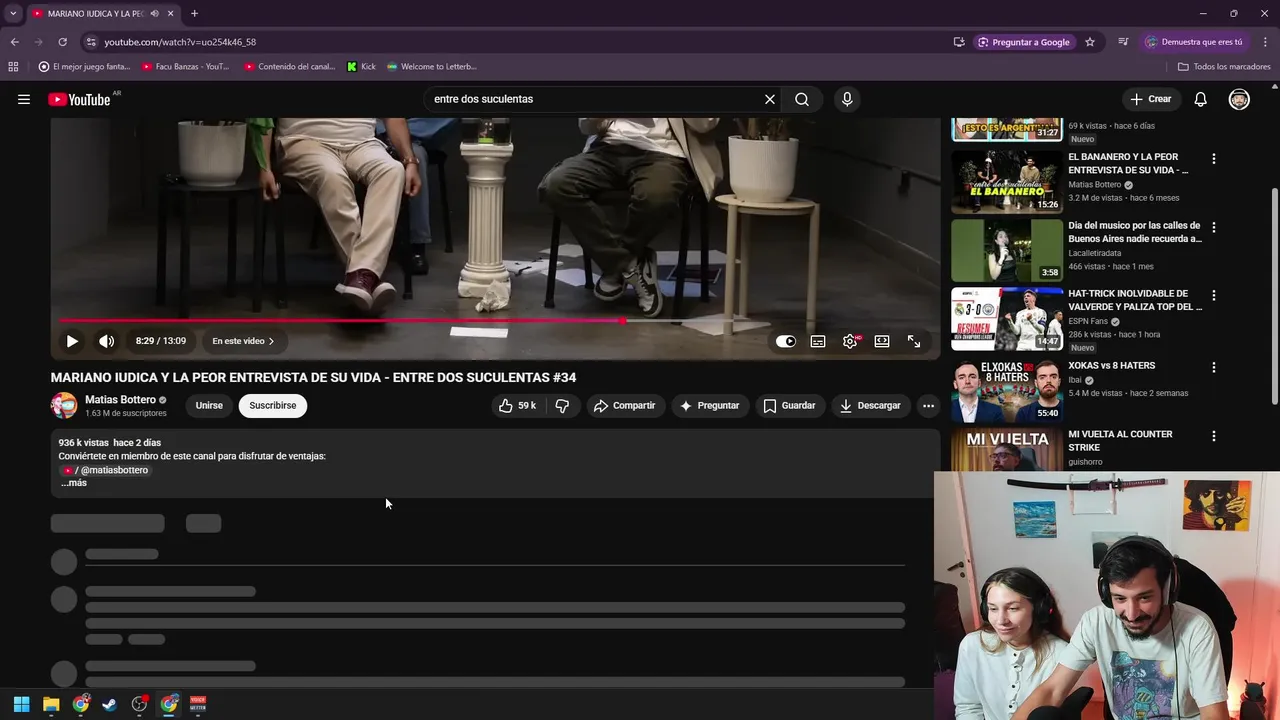Mute the video volume speaker
The width and height of the screenshot is (1280, 720).
click(x=107, y=341)
